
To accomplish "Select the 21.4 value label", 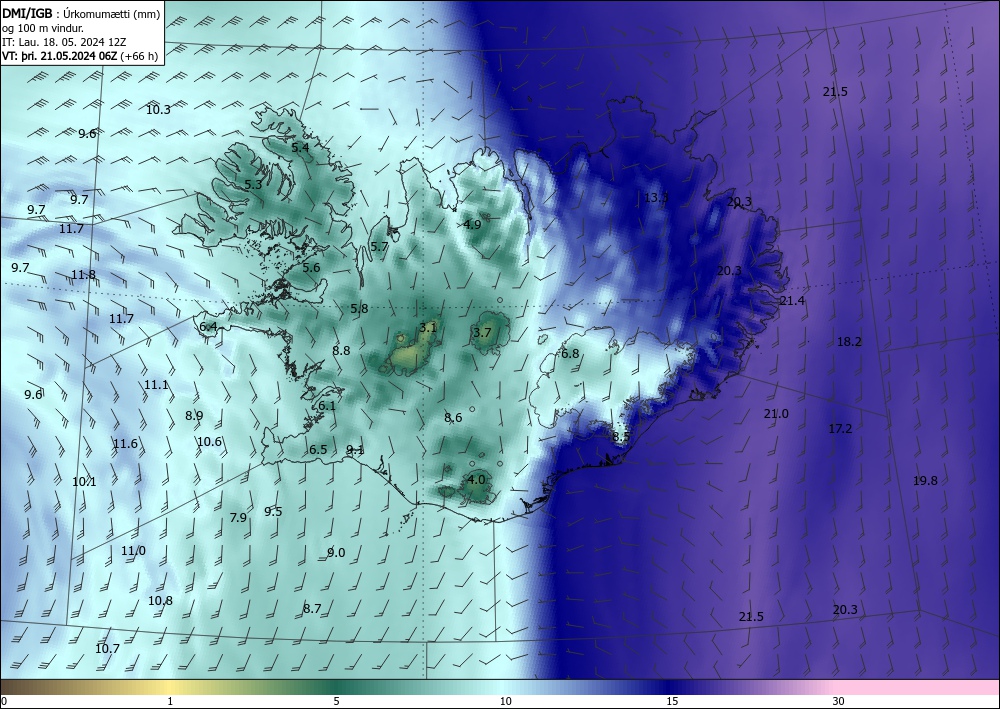I will coord(792,301).
